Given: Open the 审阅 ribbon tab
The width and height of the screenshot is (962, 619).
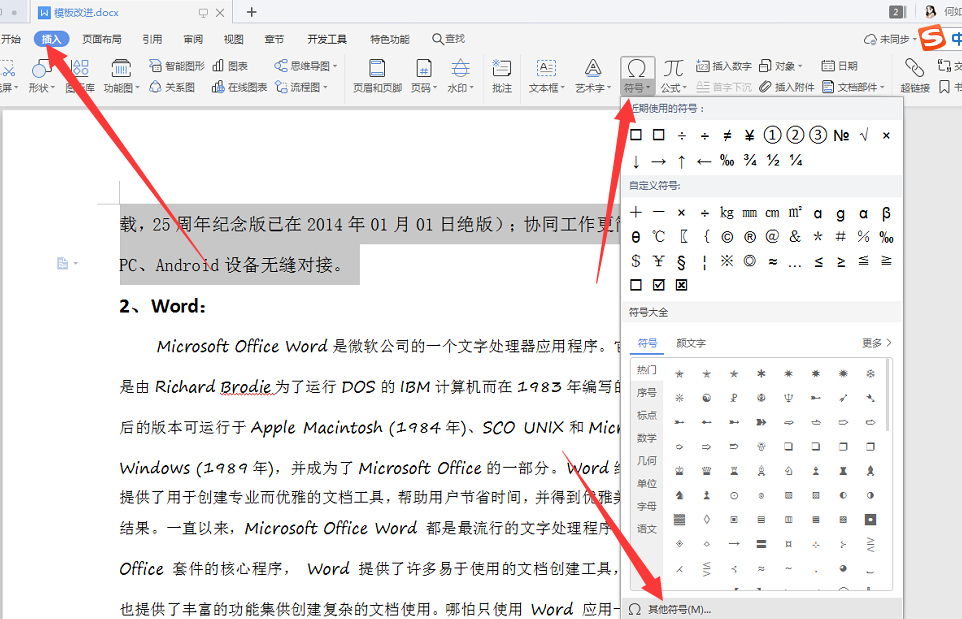Looking at the screenshot, I should [x=193, y=39].
